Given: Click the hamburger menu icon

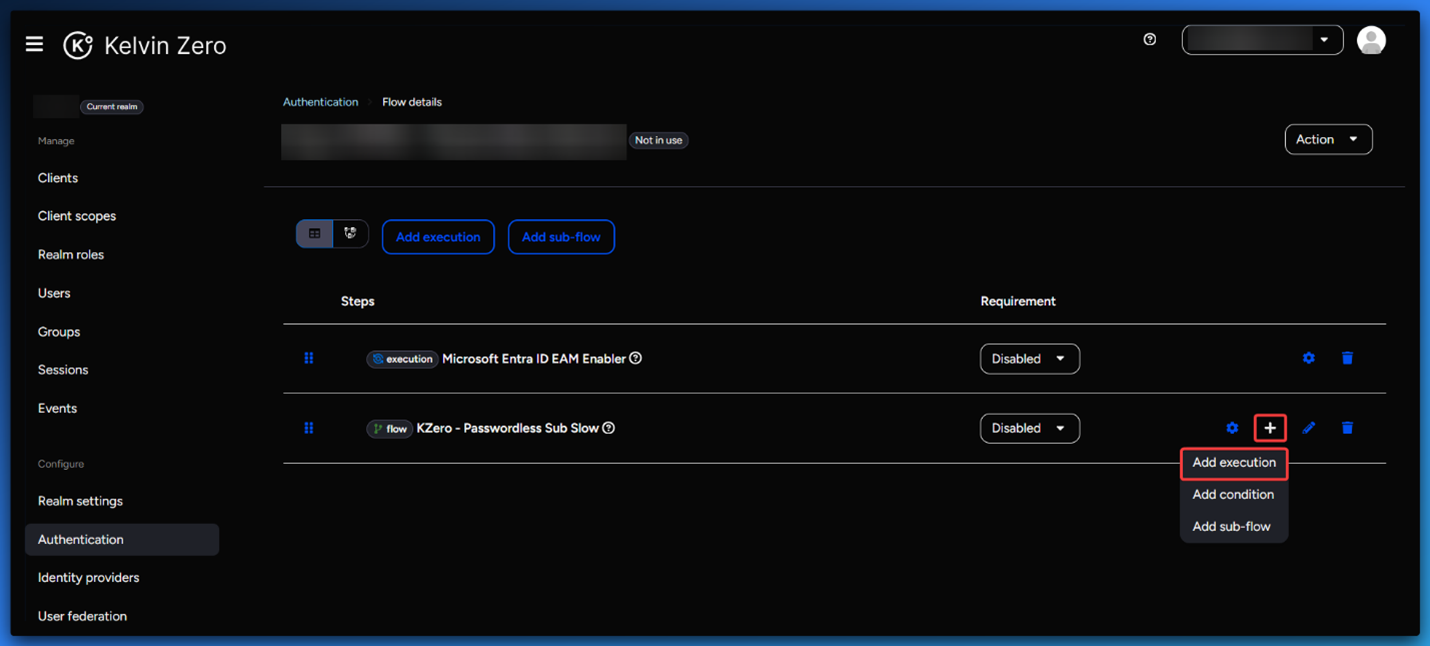Looking at the screenshot, I should (34, 44).
